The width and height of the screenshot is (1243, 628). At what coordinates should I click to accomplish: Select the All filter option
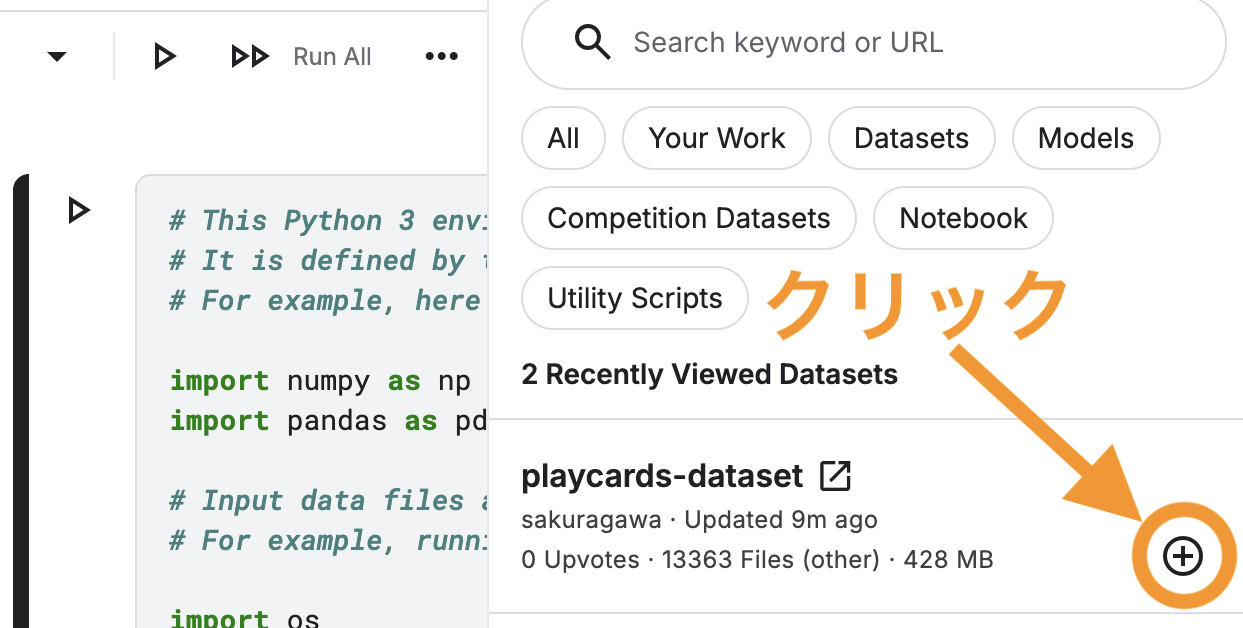563,138
